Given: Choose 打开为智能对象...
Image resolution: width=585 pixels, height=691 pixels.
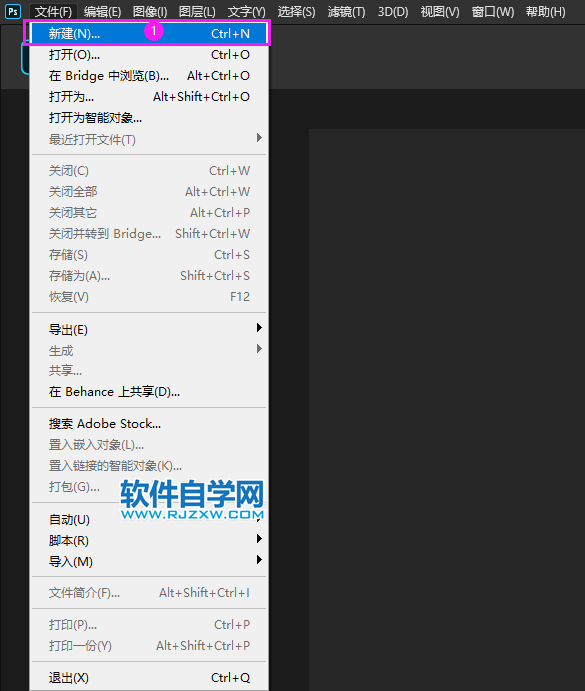Looking at the screenshot, I should pos(149,118).
